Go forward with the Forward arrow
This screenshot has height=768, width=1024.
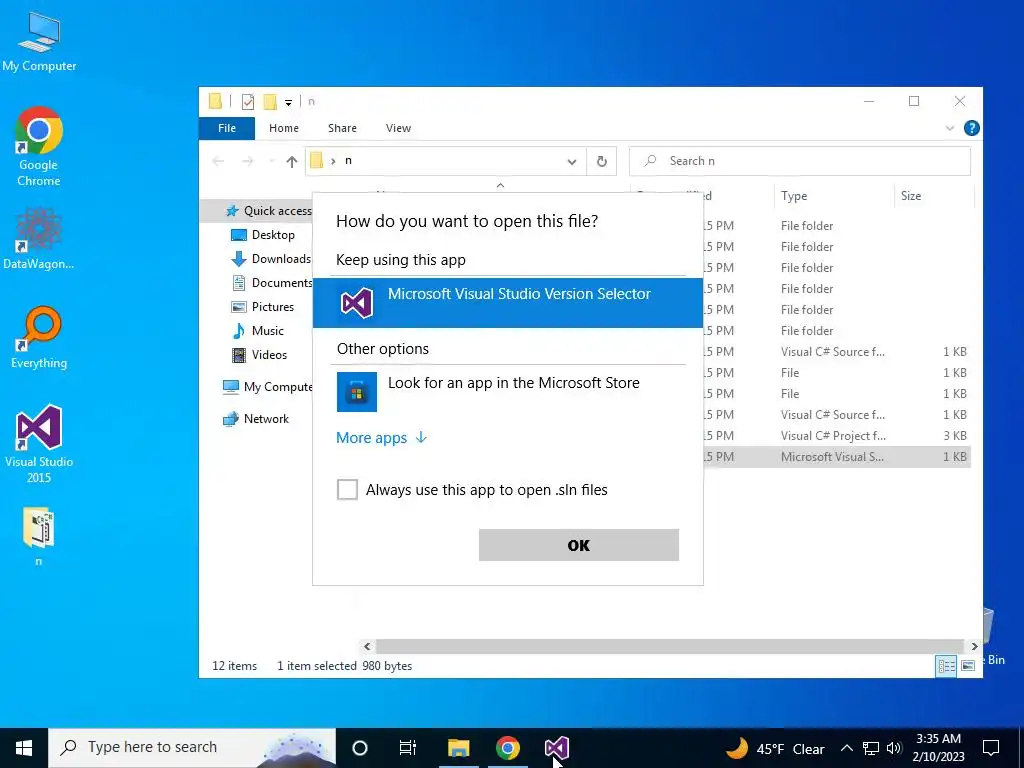click(248, 161)
